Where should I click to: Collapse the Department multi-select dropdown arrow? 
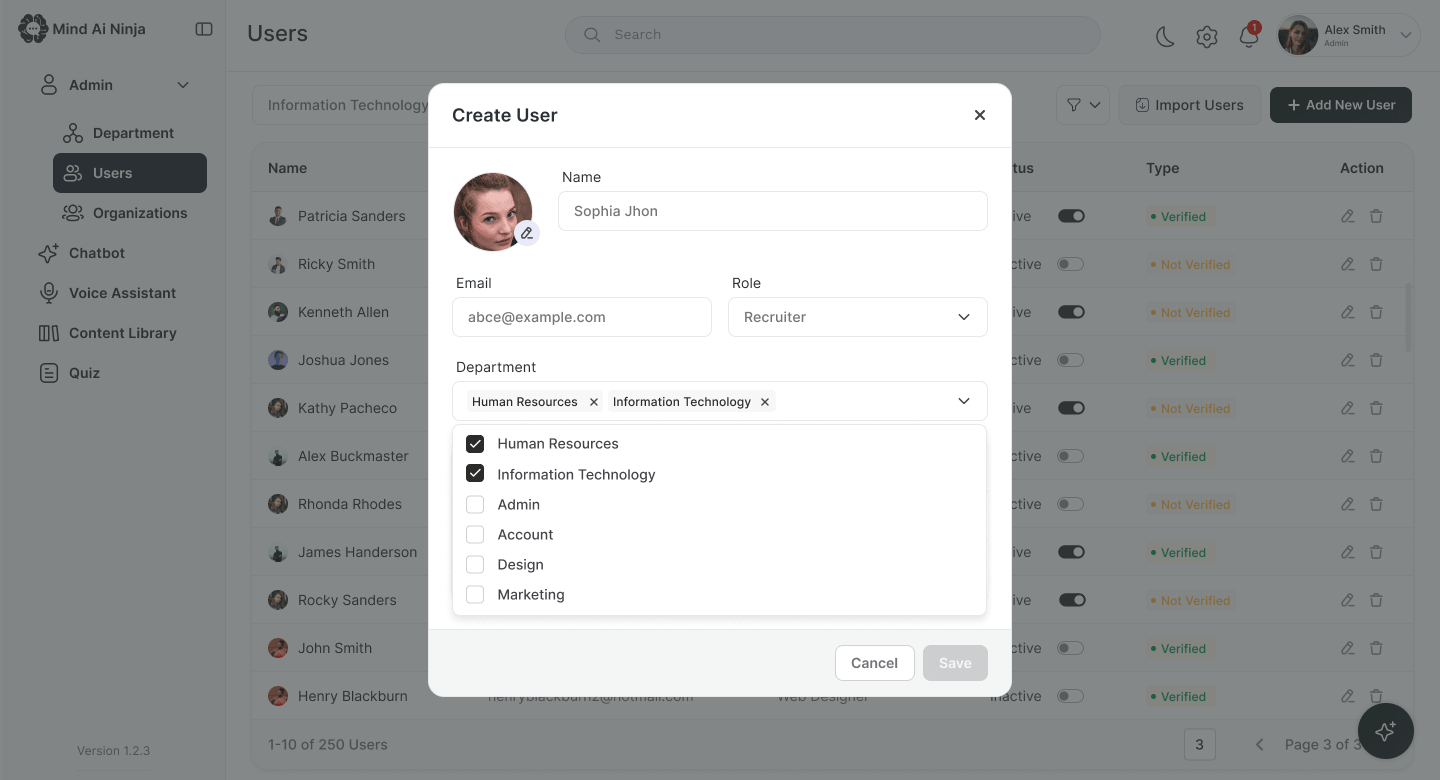(x=964, y=401)
